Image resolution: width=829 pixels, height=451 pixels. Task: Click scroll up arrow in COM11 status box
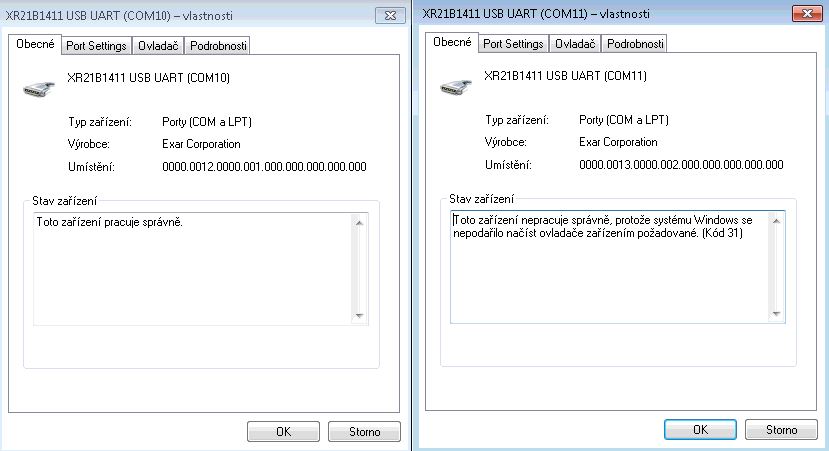(776, 221)
